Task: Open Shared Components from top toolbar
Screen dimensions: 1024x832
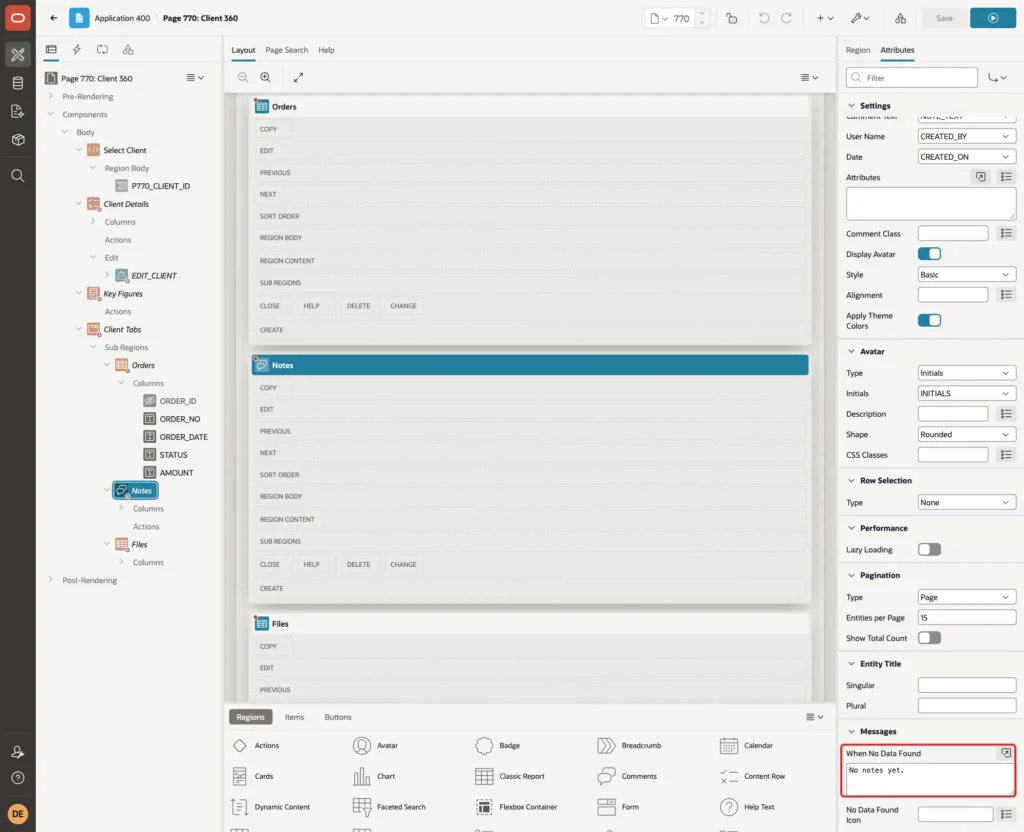Action: [900, 18]
